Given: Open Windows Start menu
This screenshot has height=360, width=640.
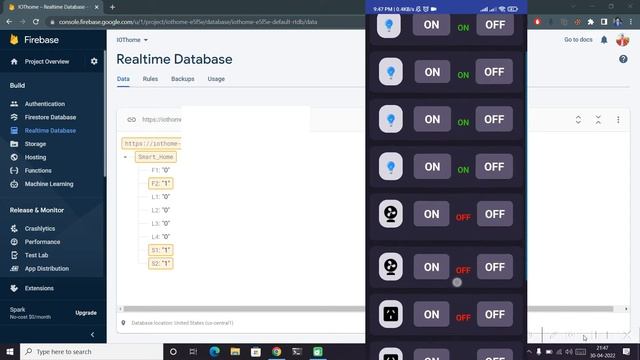Looking at the screenshot, I should coord(10,351).
